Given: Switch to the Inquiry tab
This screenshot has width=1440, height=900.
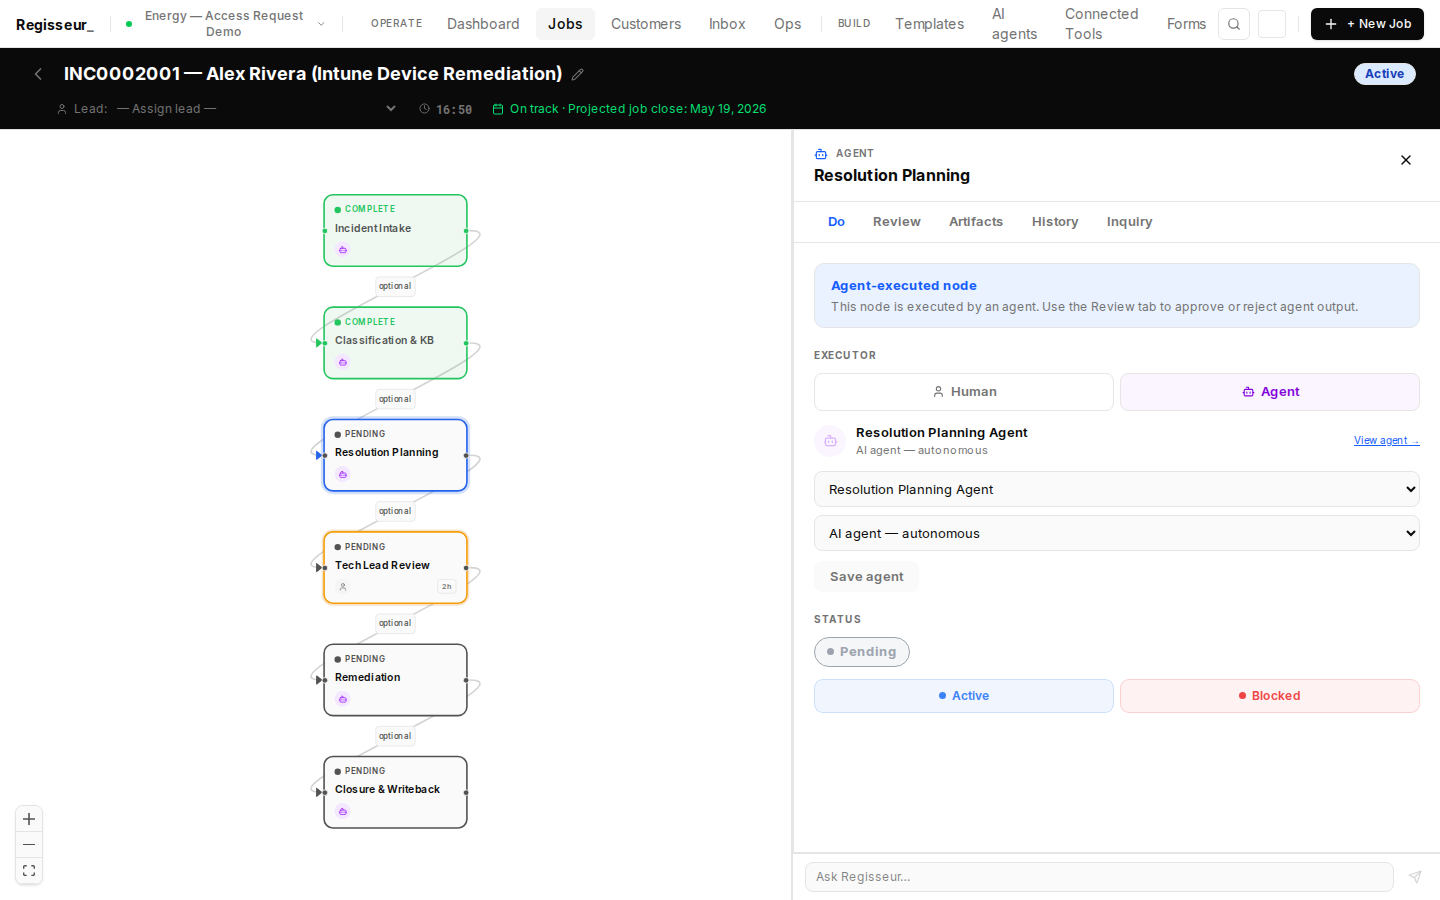Looking at the screenshot, I should (x=1129, y=222).
